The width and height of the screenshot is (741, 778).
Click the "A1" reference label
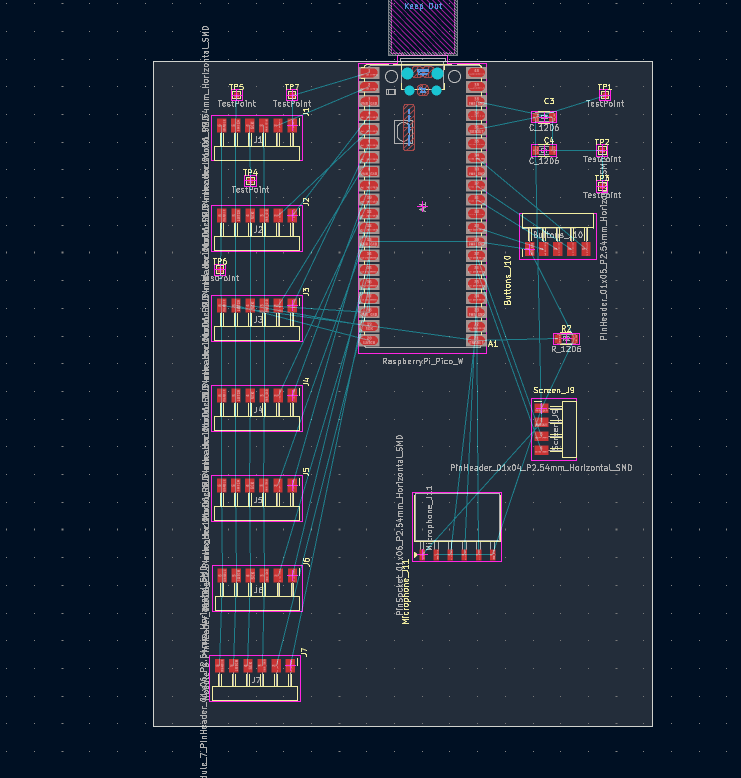point(493,344)
